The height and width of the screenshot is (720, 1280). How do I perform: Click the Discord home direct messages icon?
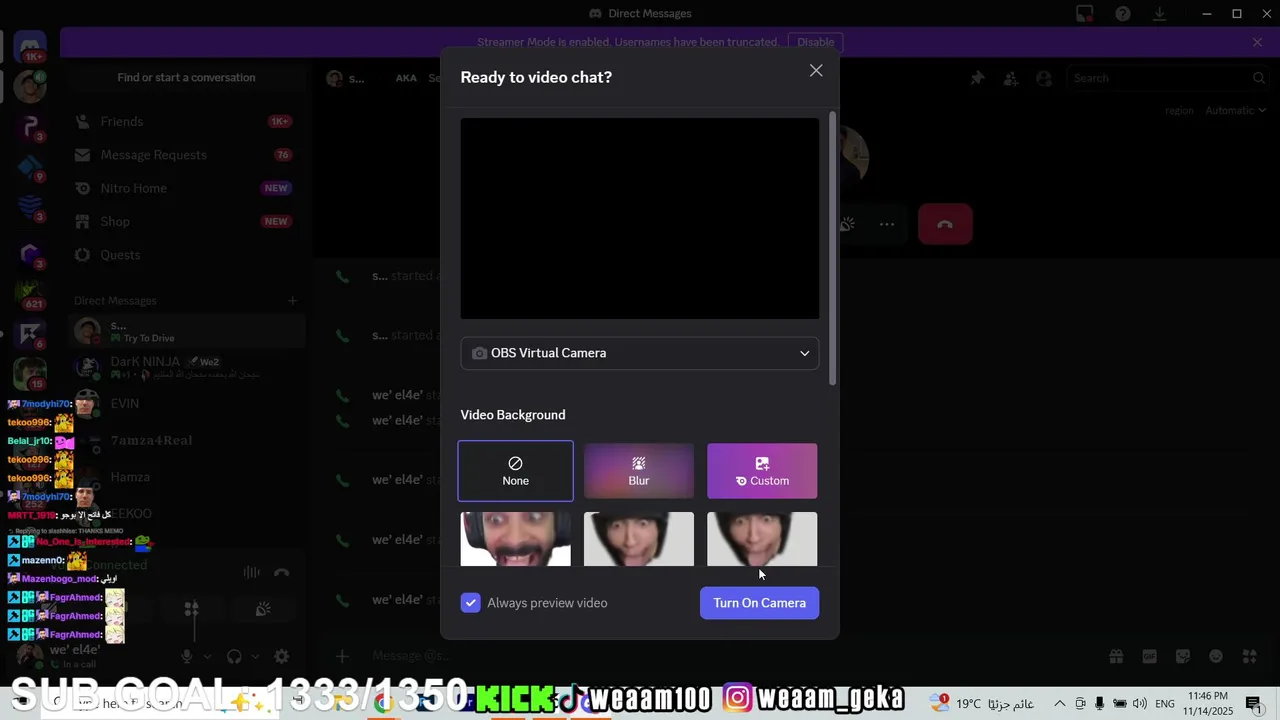(30, 45)
